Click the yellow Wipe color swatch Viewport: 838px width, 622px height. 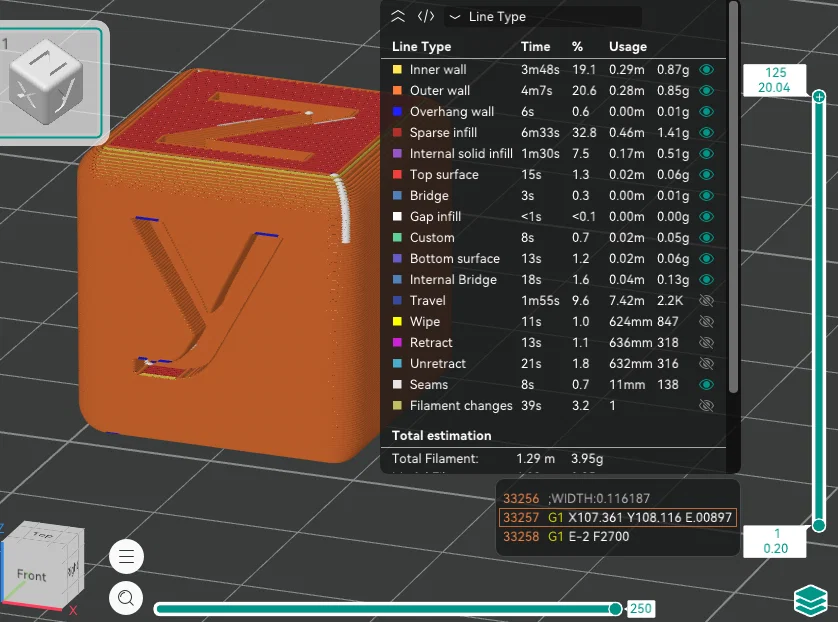pos(397,322)
